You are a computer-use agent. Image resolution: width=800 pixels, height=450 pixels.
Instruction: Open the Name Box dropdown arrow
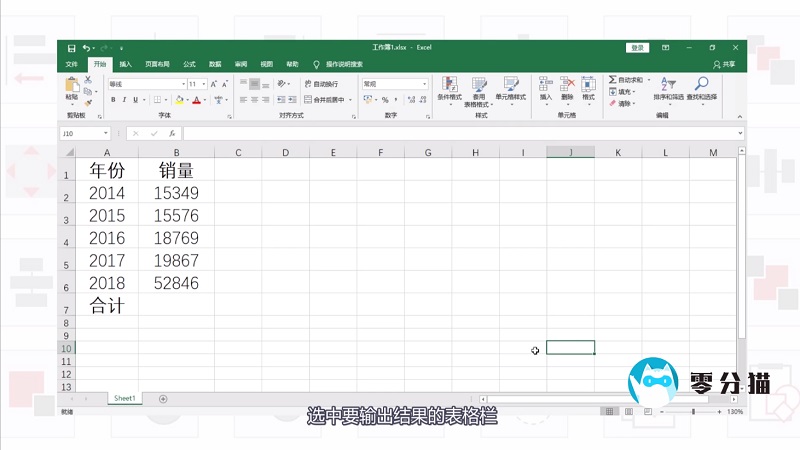106,133
